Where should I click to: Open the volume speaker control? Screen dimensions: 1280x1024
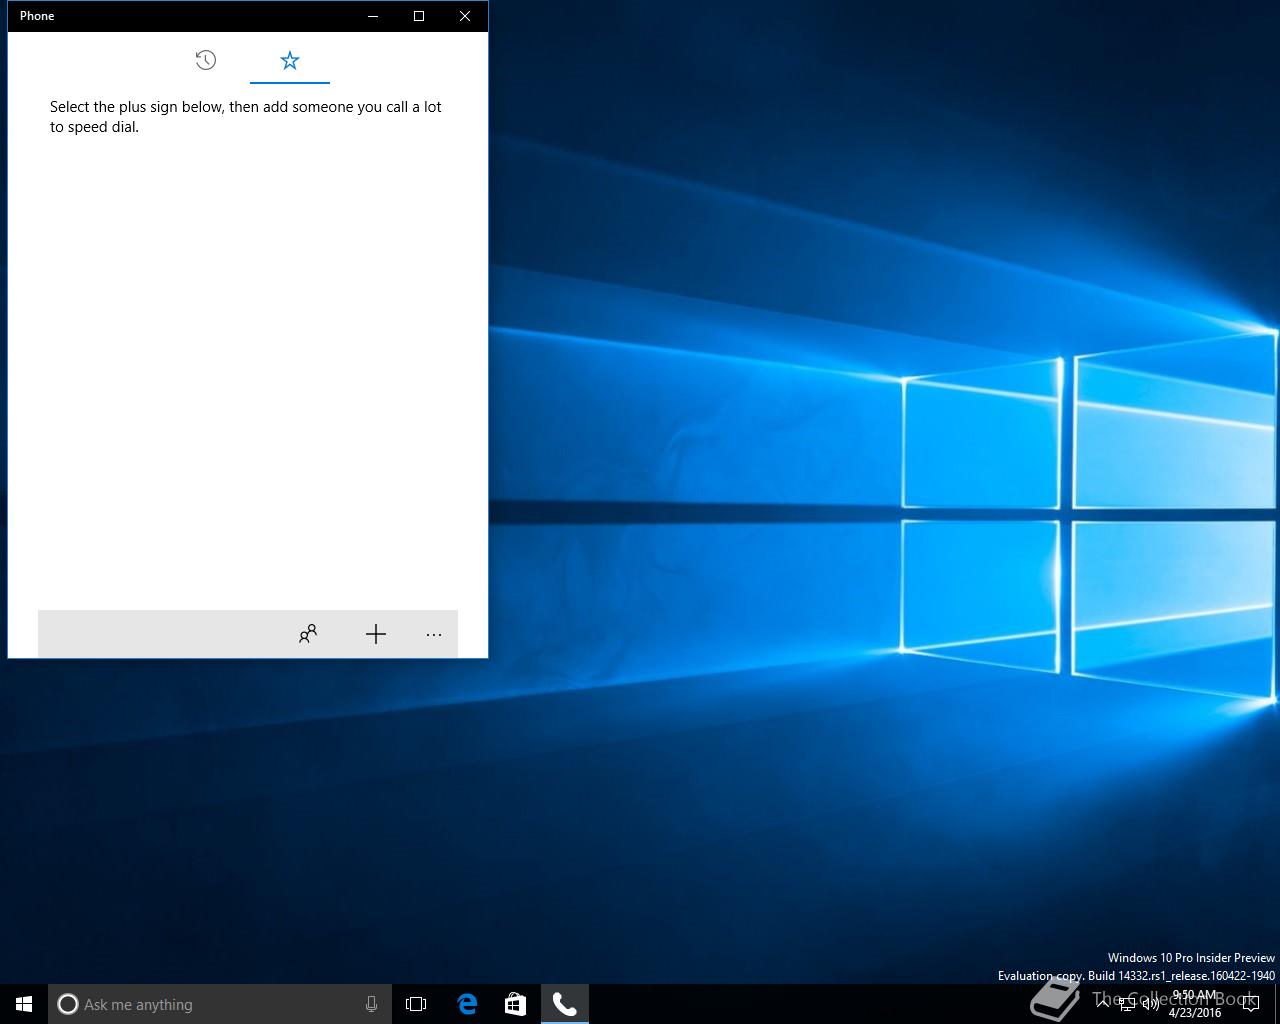(x=1151, y=1005)
